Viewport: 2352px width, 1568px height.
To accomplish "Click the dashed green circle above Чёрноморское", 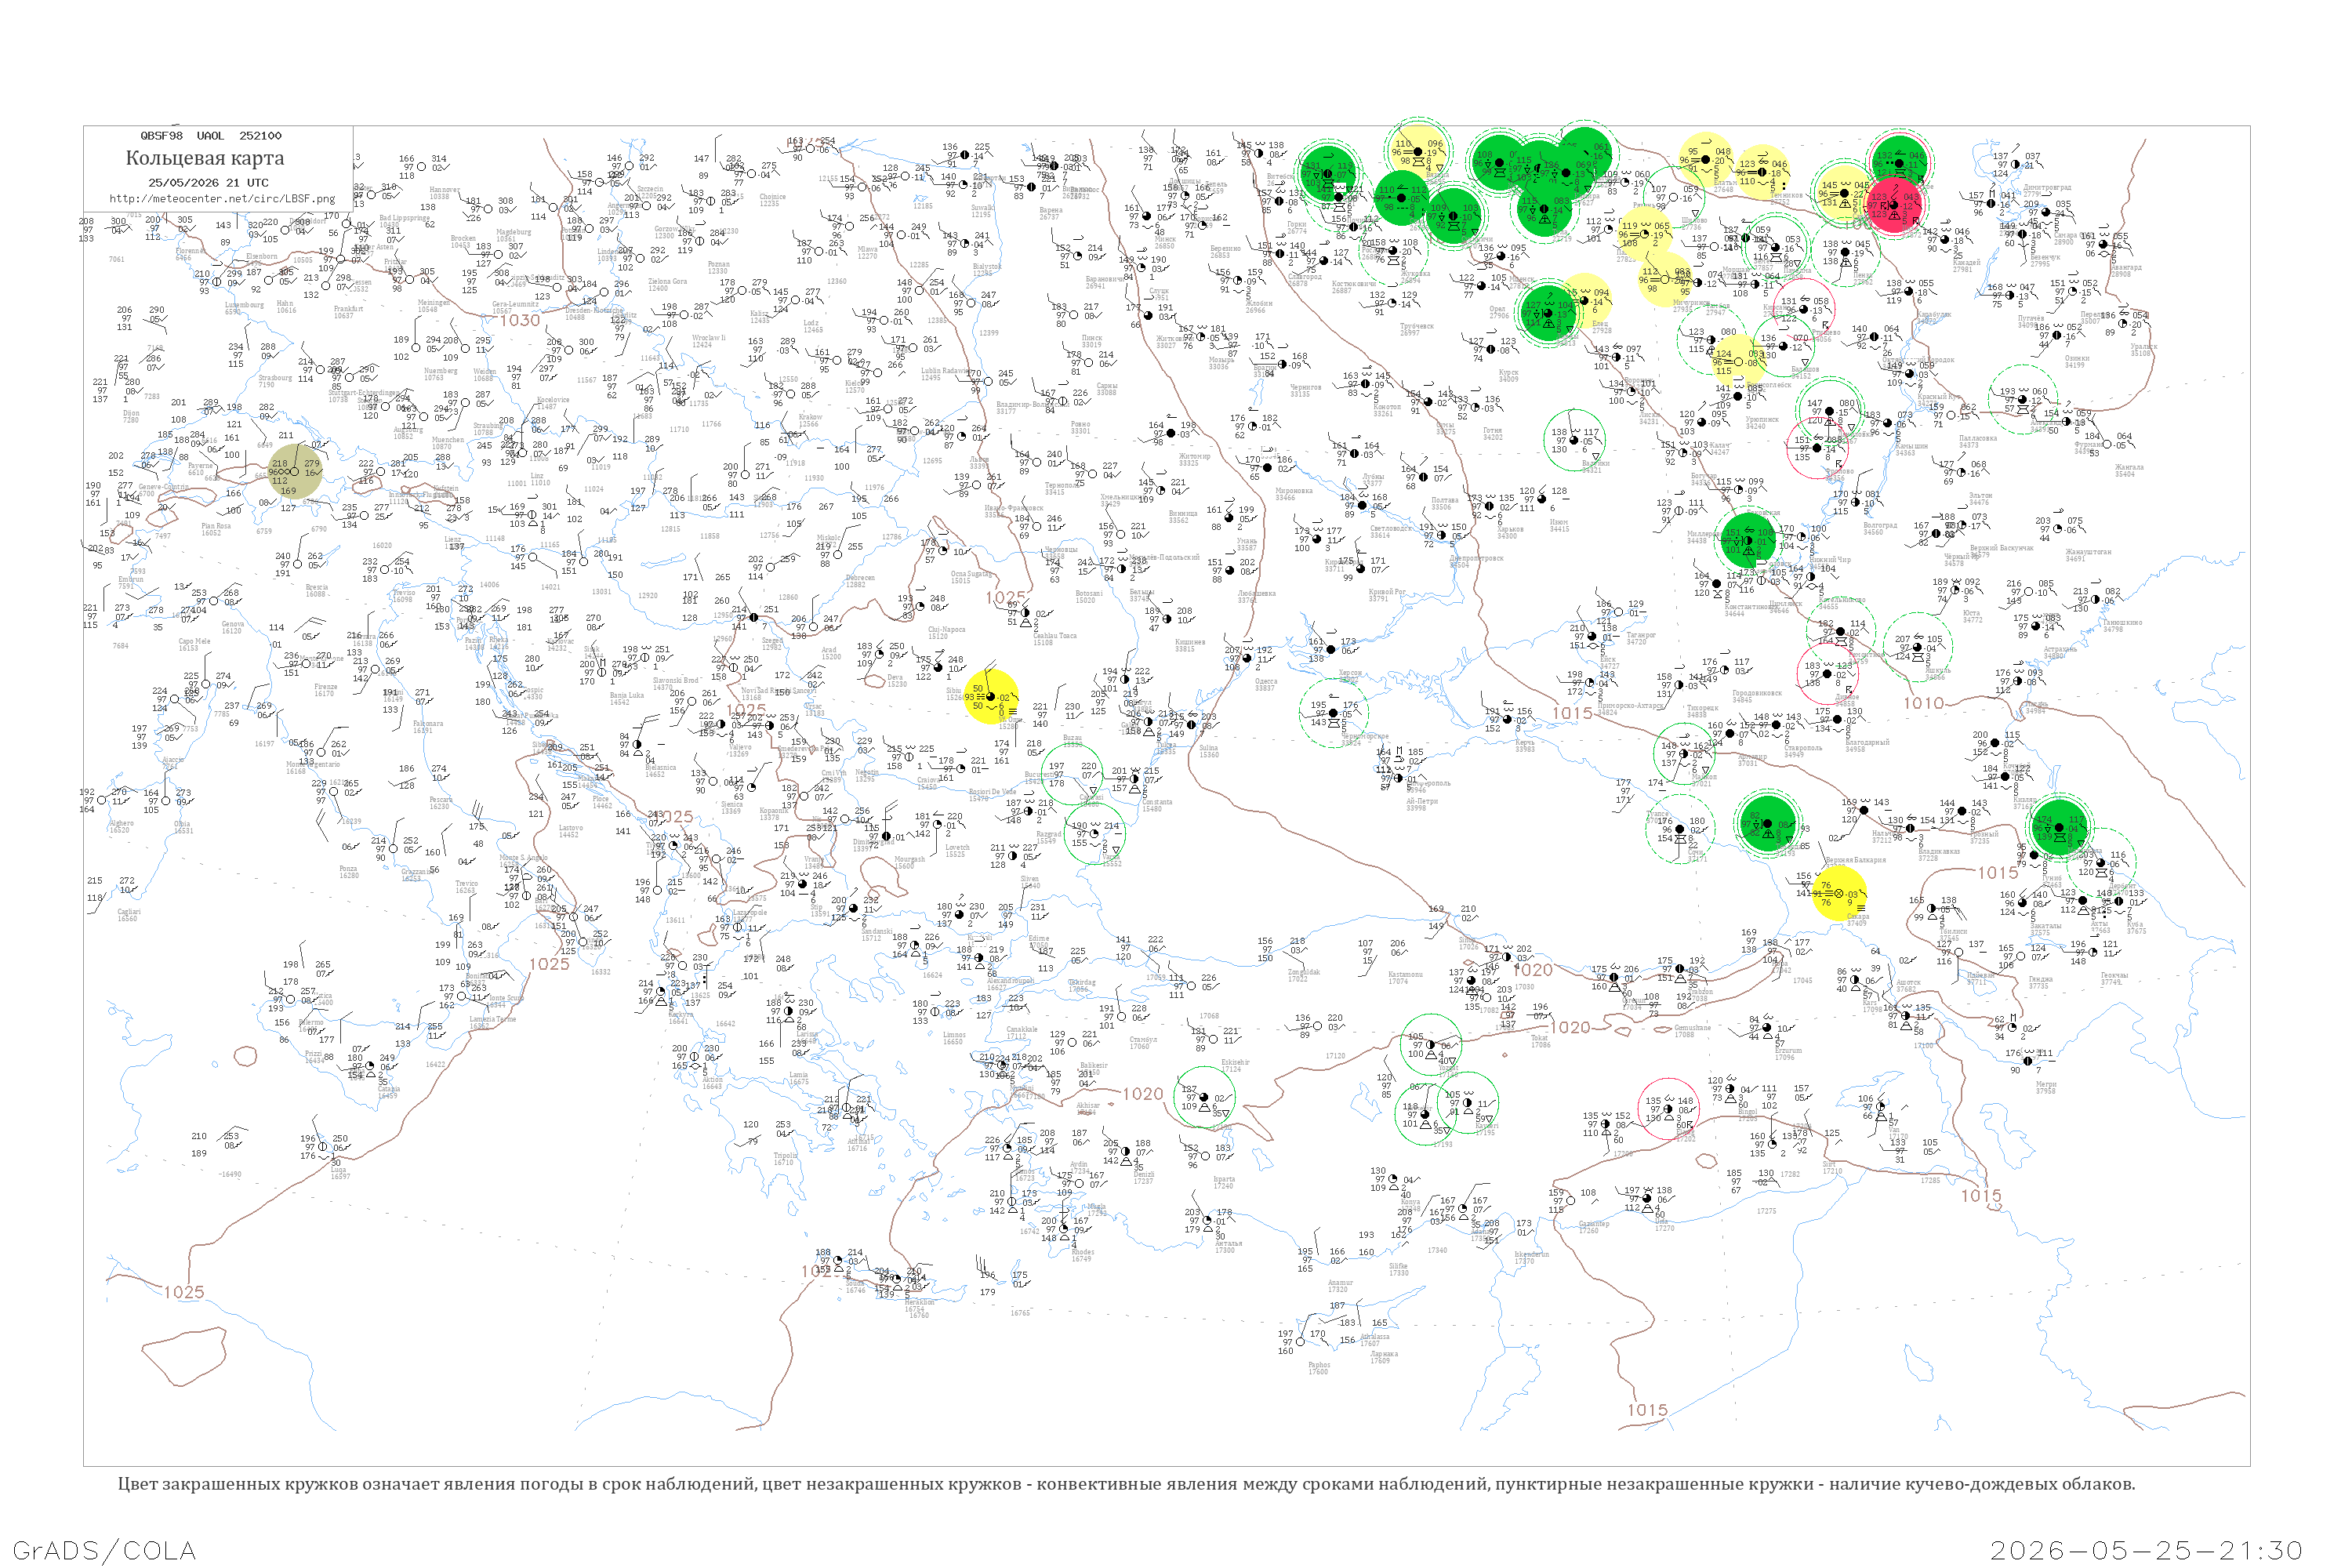I will point(1333,713).
